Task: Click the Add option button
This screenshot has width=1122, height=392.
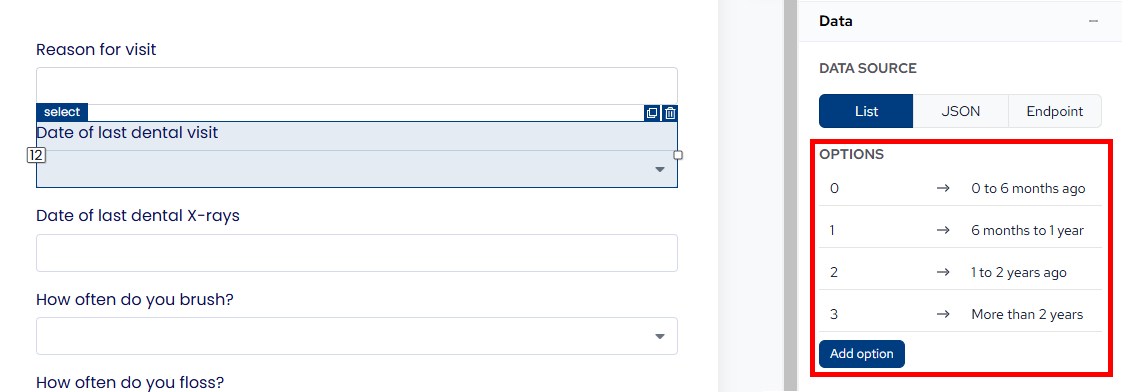Action: click(x=862, y=354)
